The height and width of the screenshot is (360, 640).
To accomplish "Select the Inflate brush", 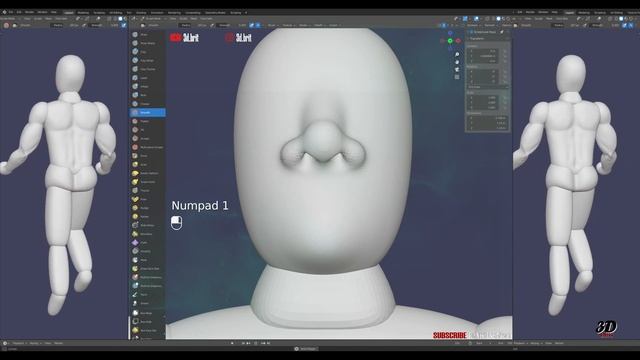I will click(x=147, y=86).
